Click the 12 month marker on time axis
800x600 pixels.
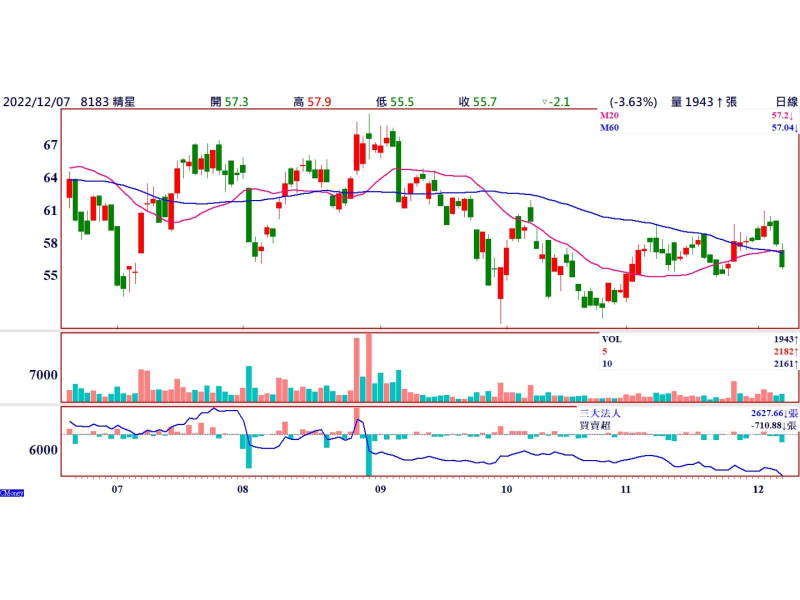(759, 489)
